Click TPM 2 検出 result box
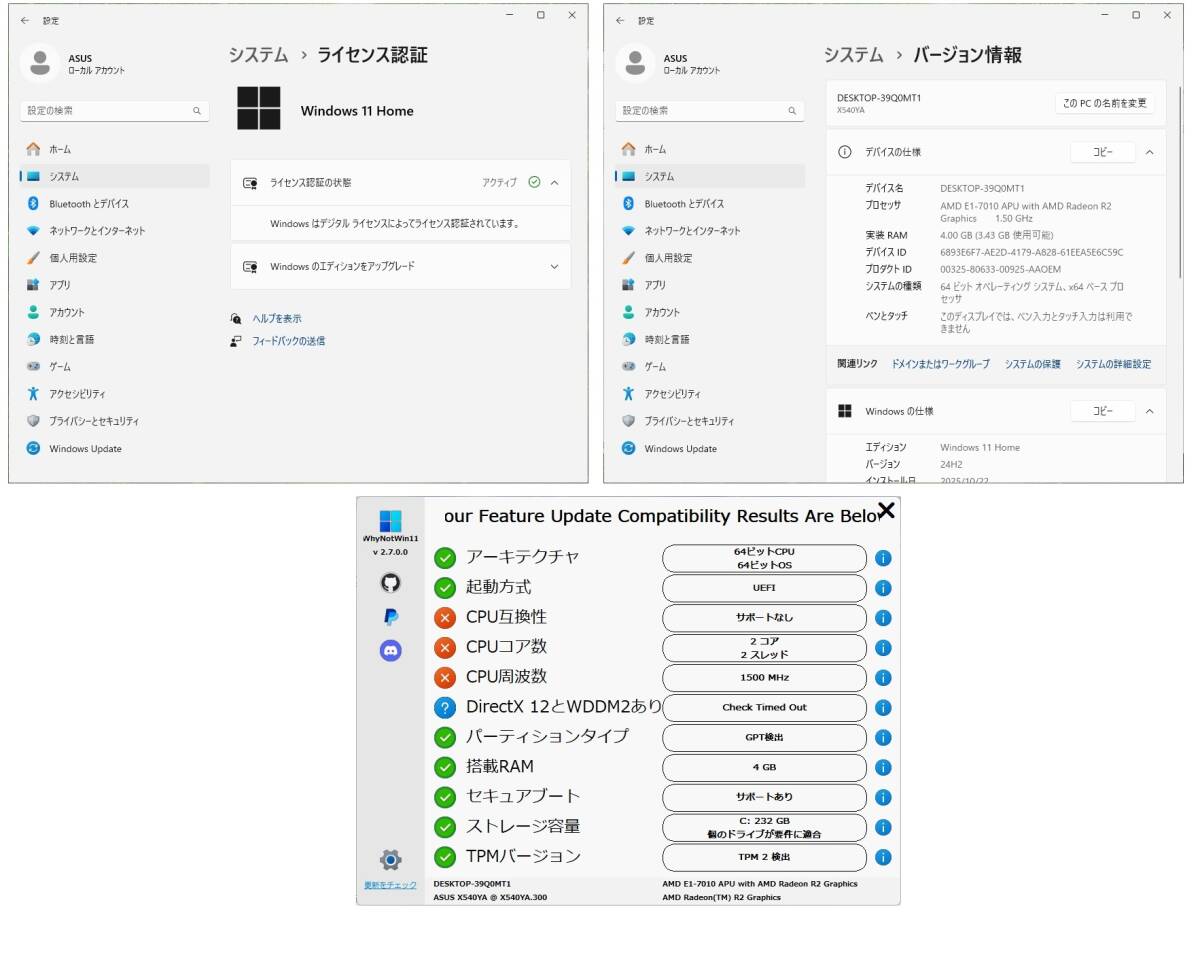Viewport: 1200px width, 964px height. click(764, 857)
